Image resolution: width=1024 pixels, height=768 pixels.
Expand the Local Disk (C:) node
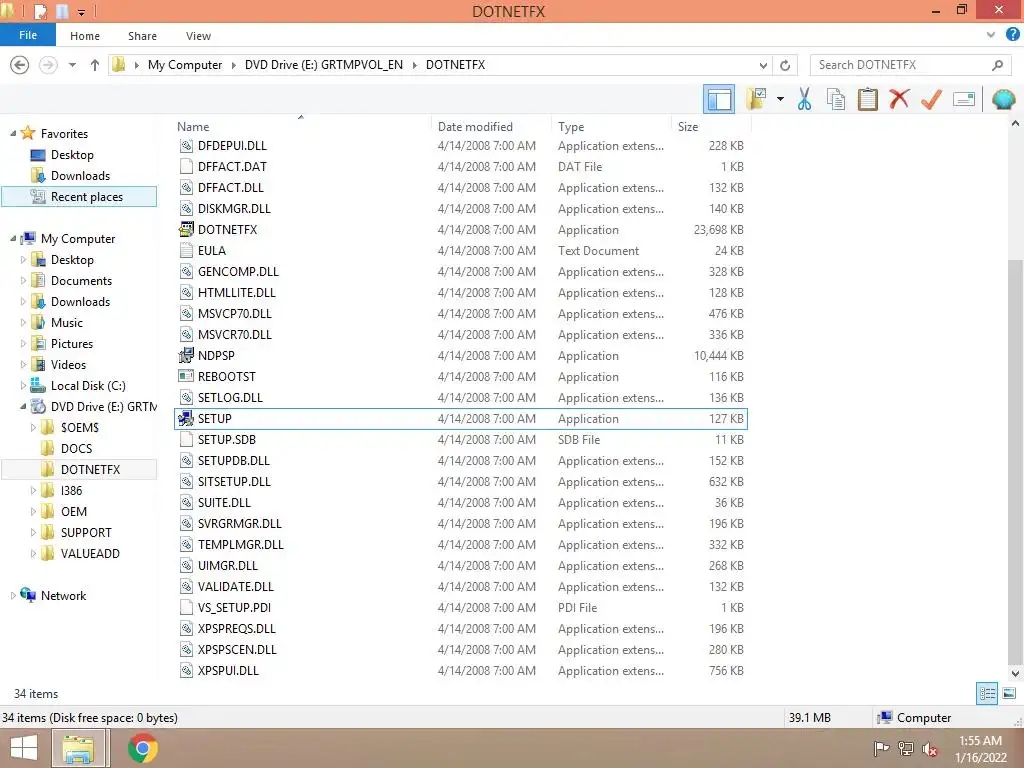tap(24, 385)
